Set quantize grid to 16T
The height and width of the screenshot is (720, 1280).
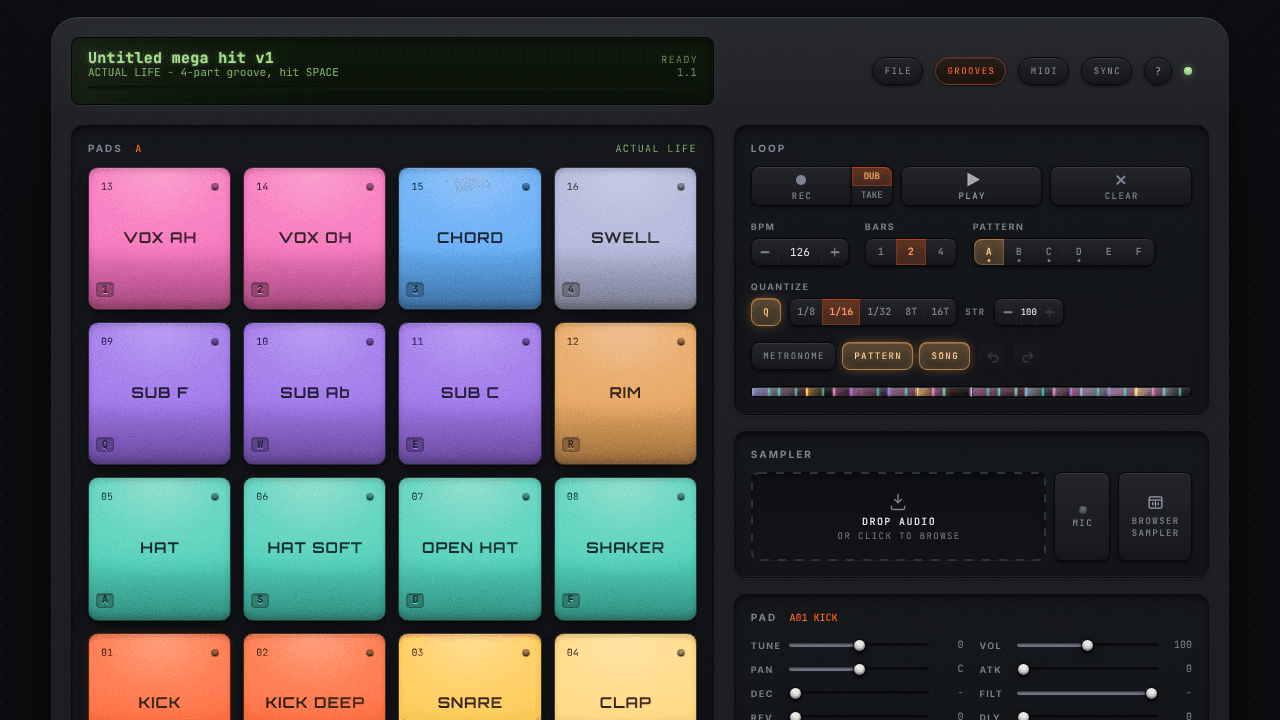[940, 312]
